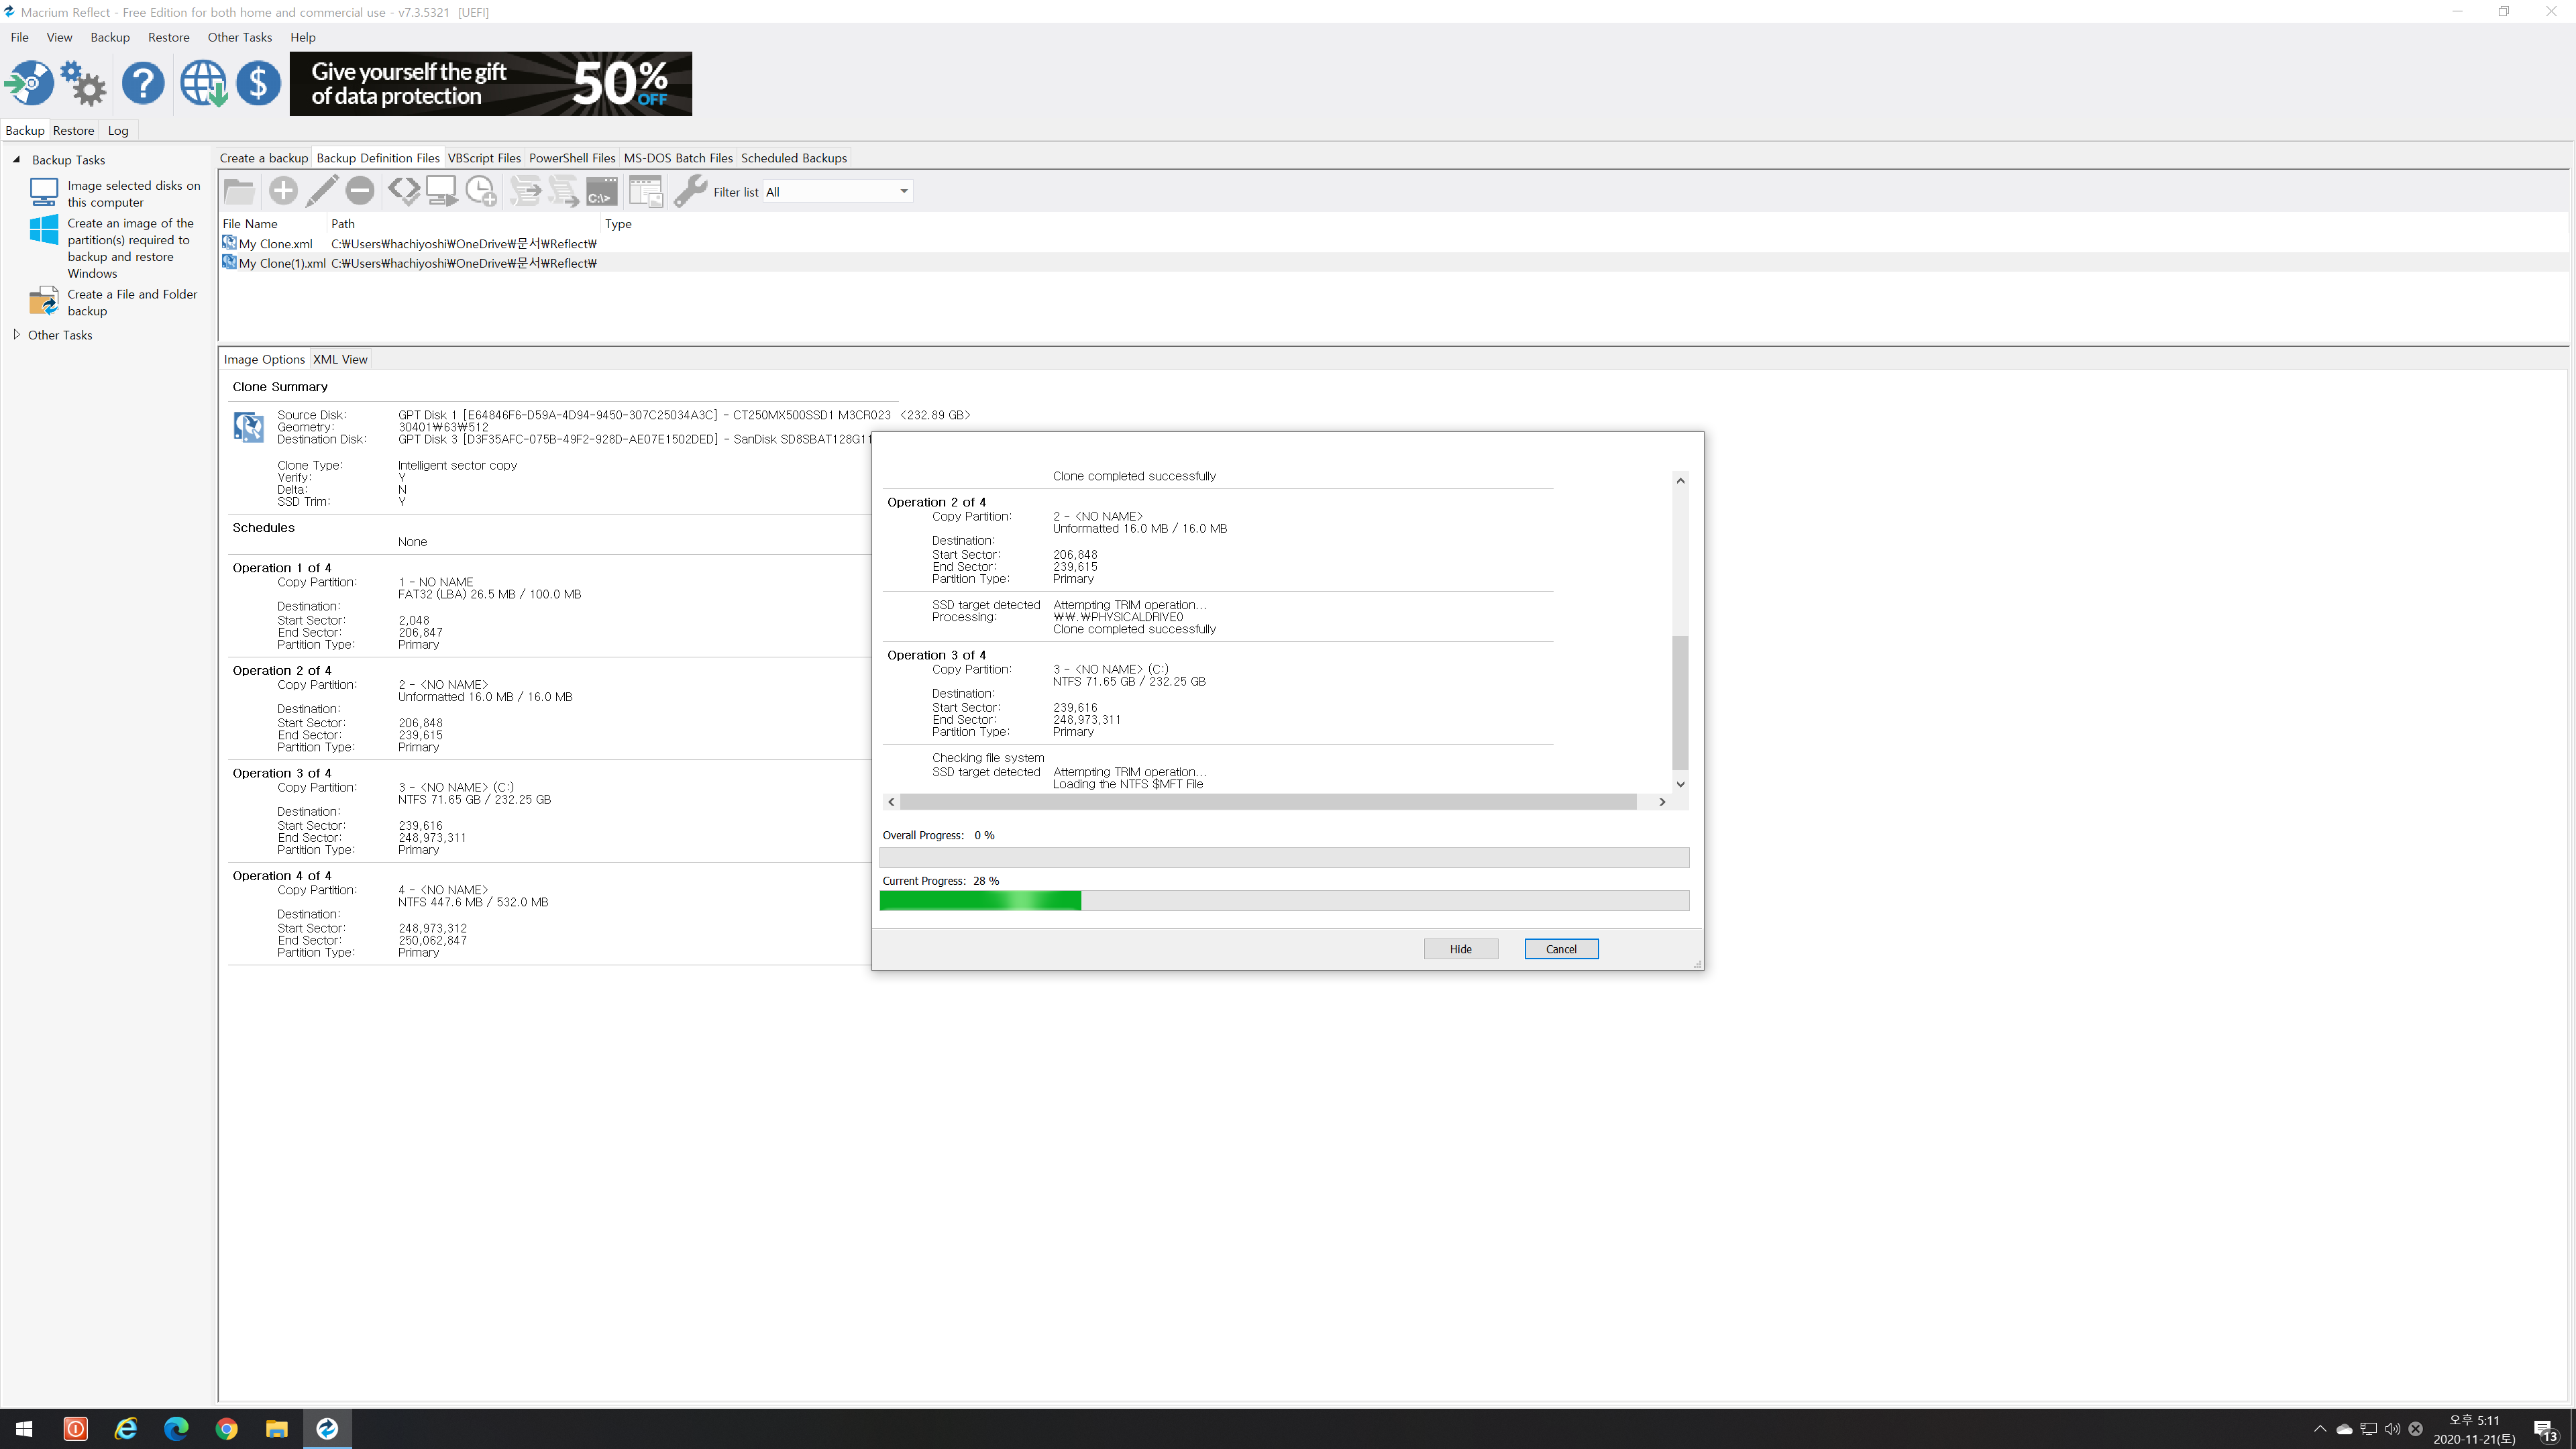
Task: Click the dollar sign purchase icon
Action: coord(258,83)
